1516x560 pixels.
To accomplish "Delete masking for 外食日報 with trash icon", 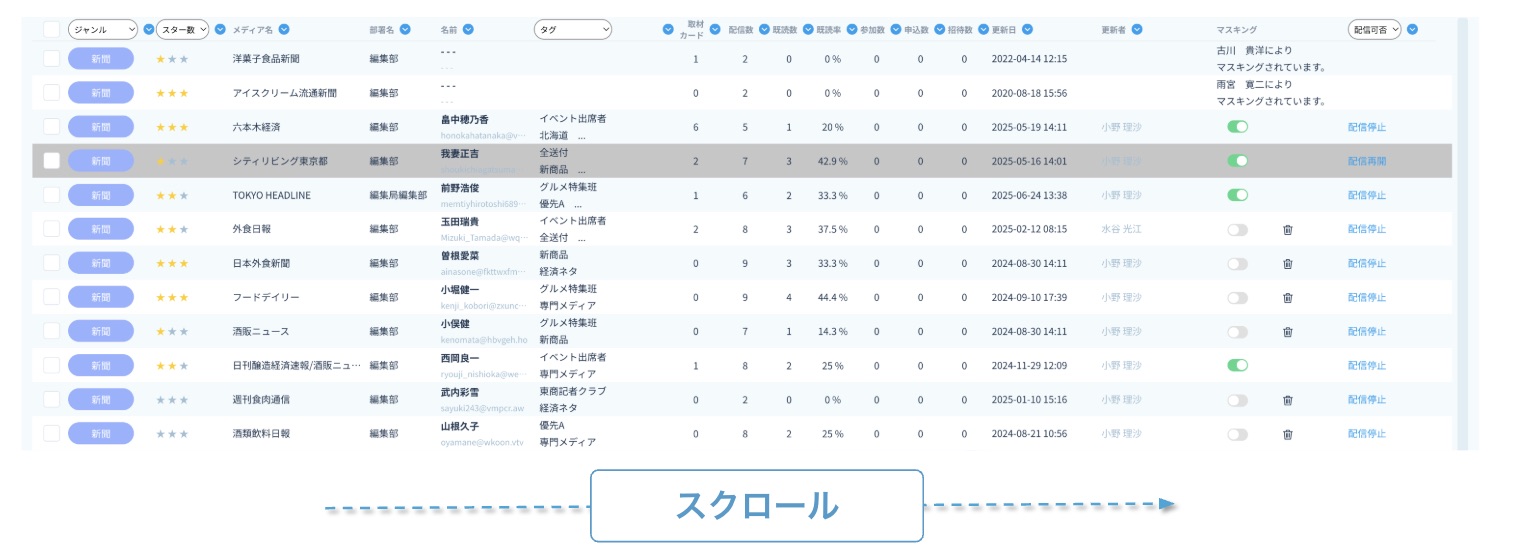I will 1287,229.
